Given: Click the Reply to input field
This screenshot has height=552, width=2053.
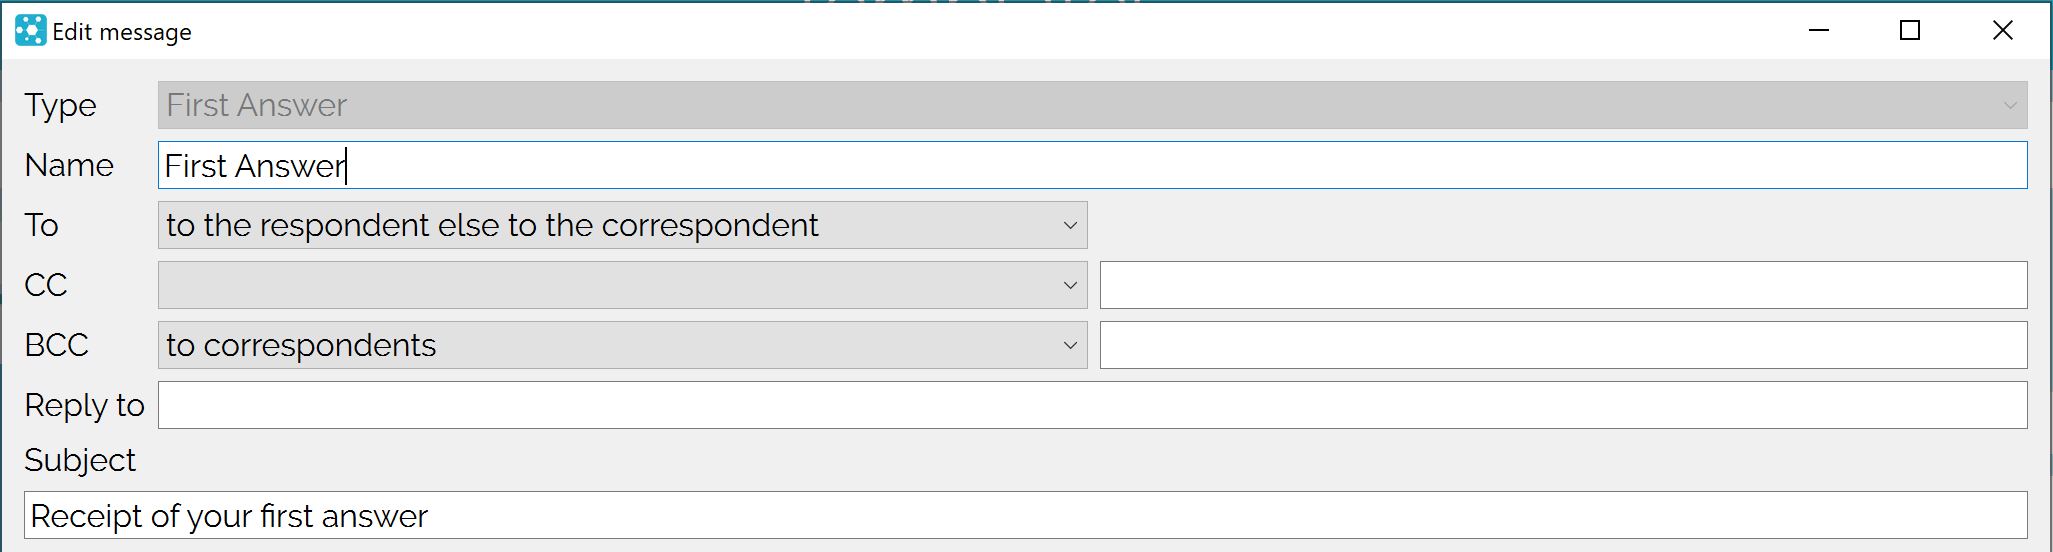Looking at the screenshot, I should tap(1092, 405).
